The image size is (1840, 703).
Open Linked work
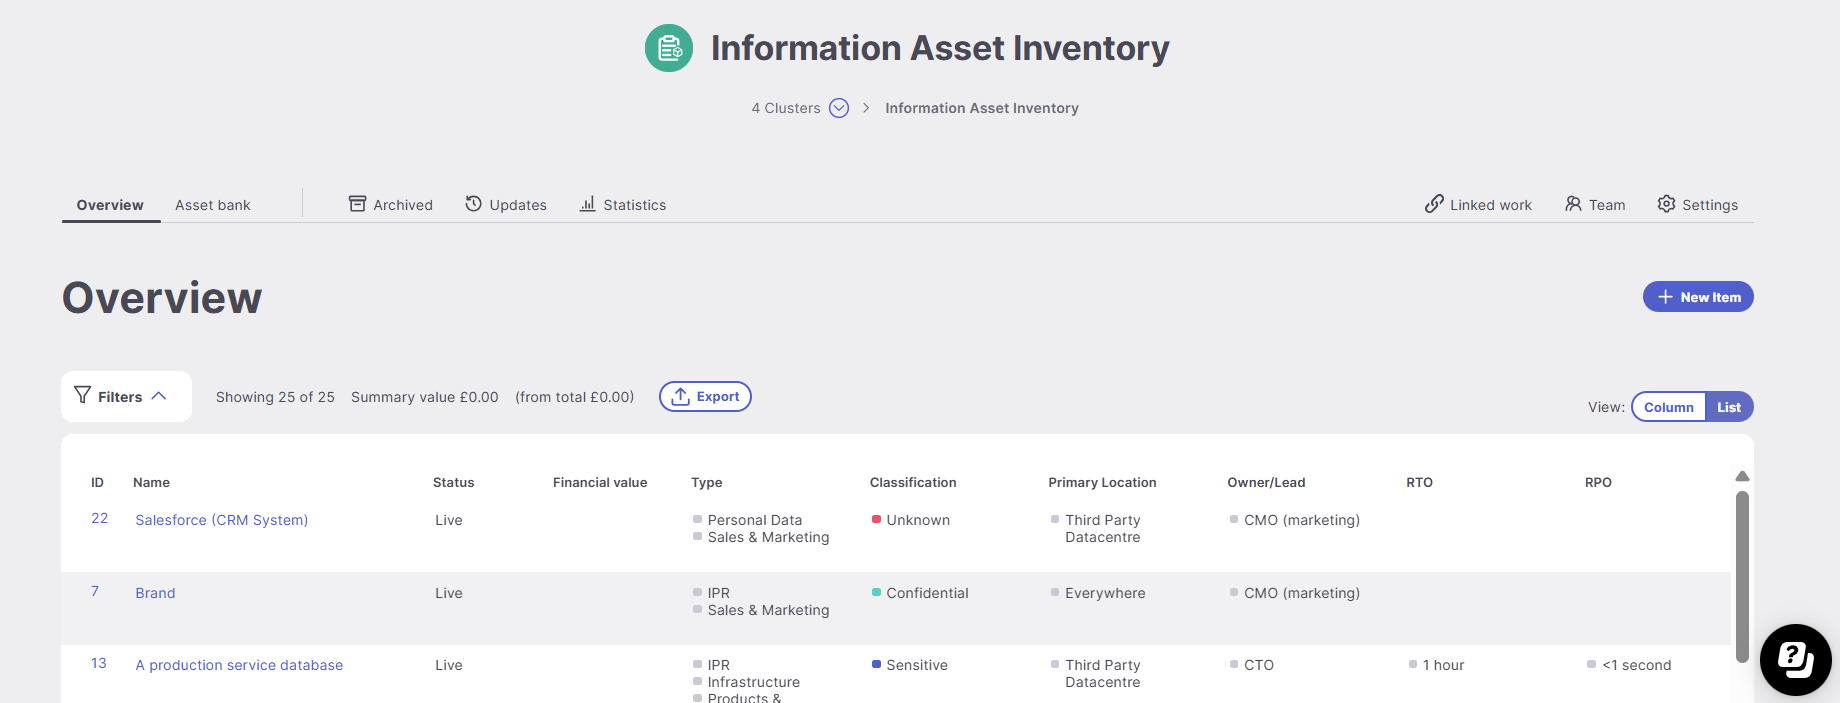point(1478,204)
